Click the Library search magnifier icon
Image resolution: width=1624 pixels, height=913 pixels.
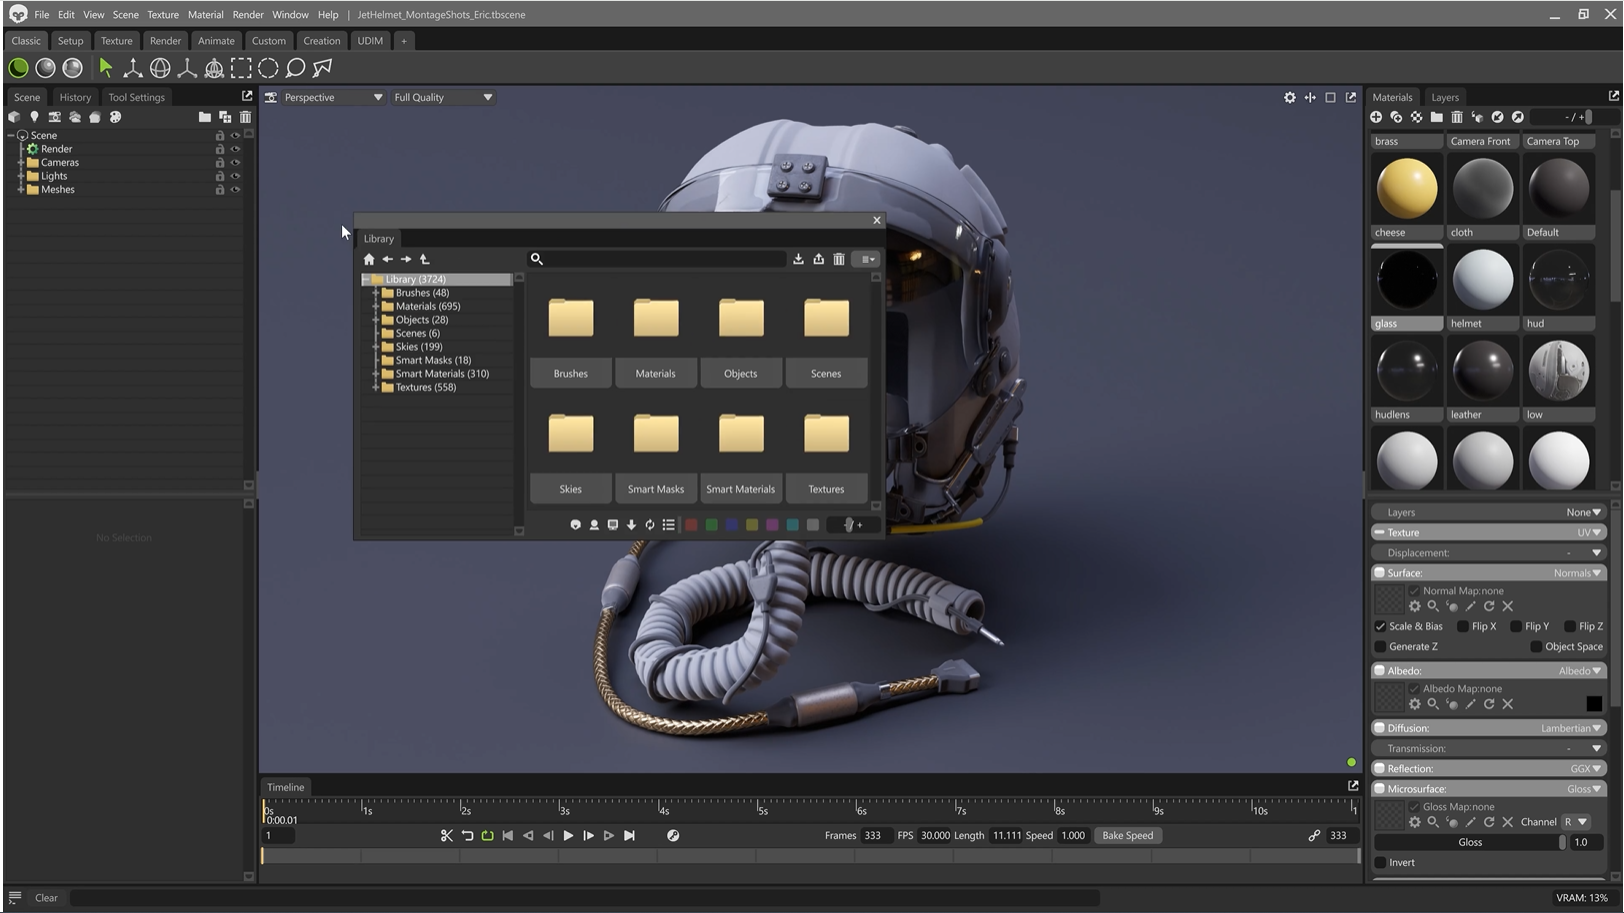tap(537, 259)
